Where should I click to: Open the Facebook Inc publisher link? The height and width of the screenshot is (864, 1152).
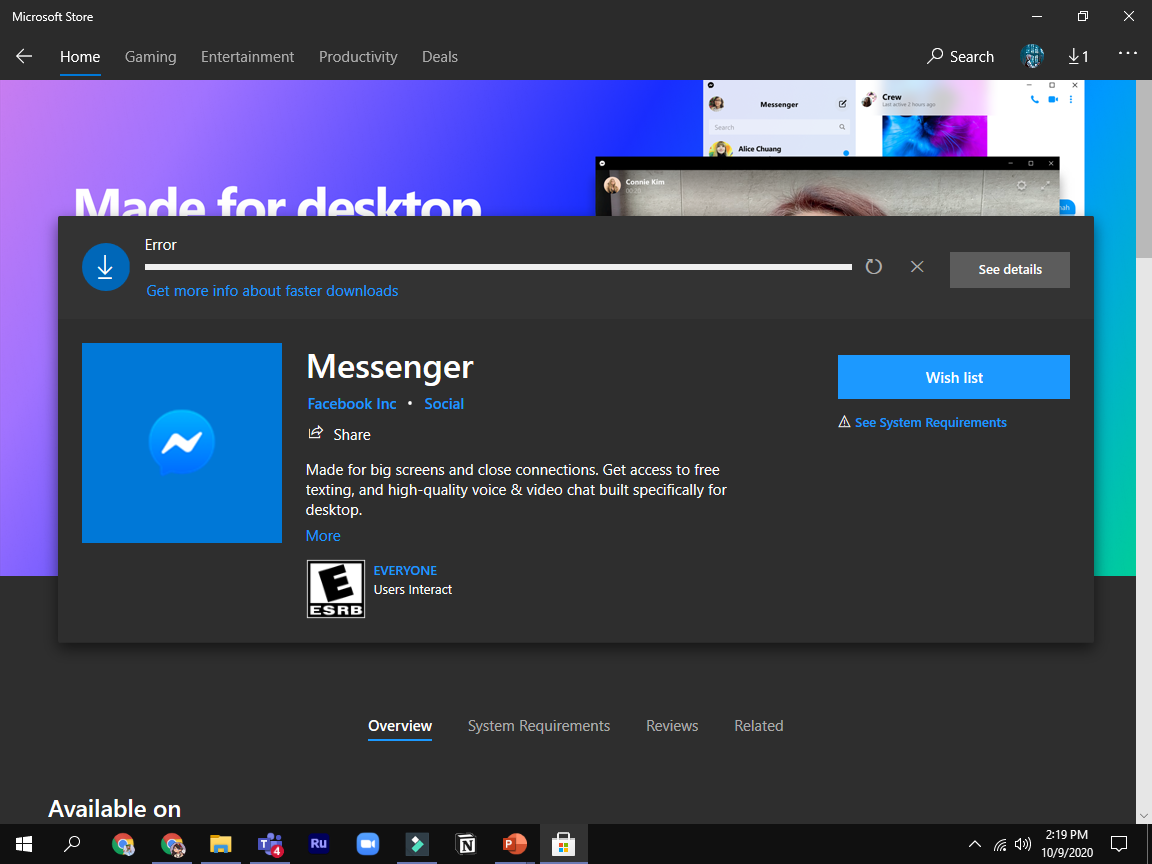pos(351,403)
